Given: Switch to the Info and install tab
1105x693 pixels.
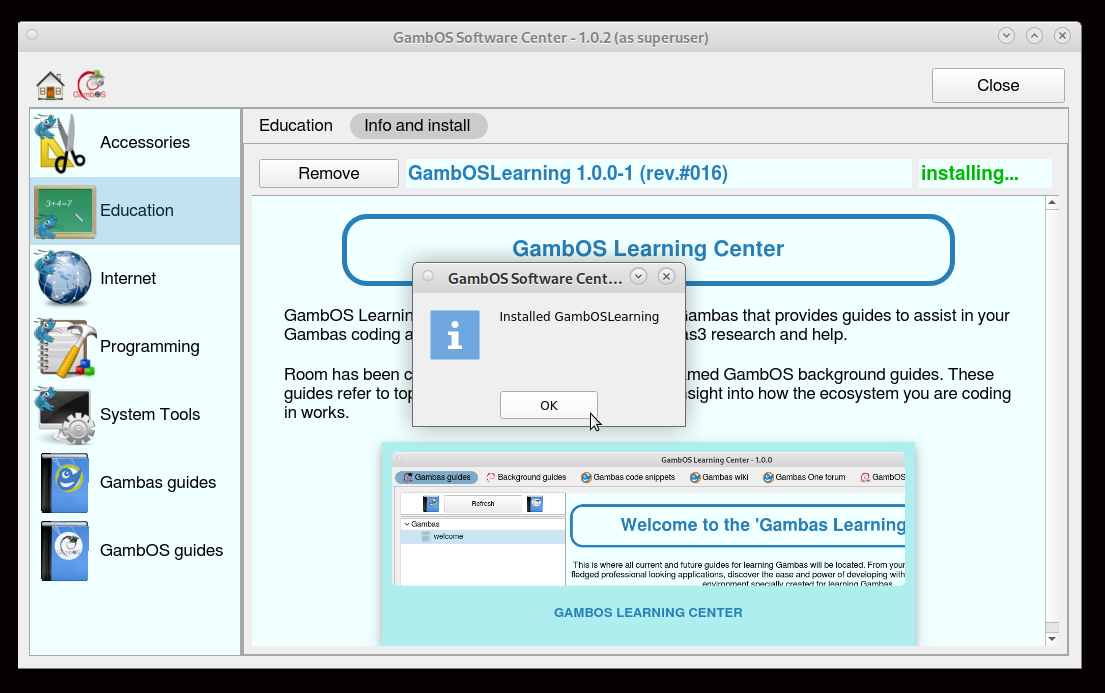Looking at the screenshot, I should (417, 125).
